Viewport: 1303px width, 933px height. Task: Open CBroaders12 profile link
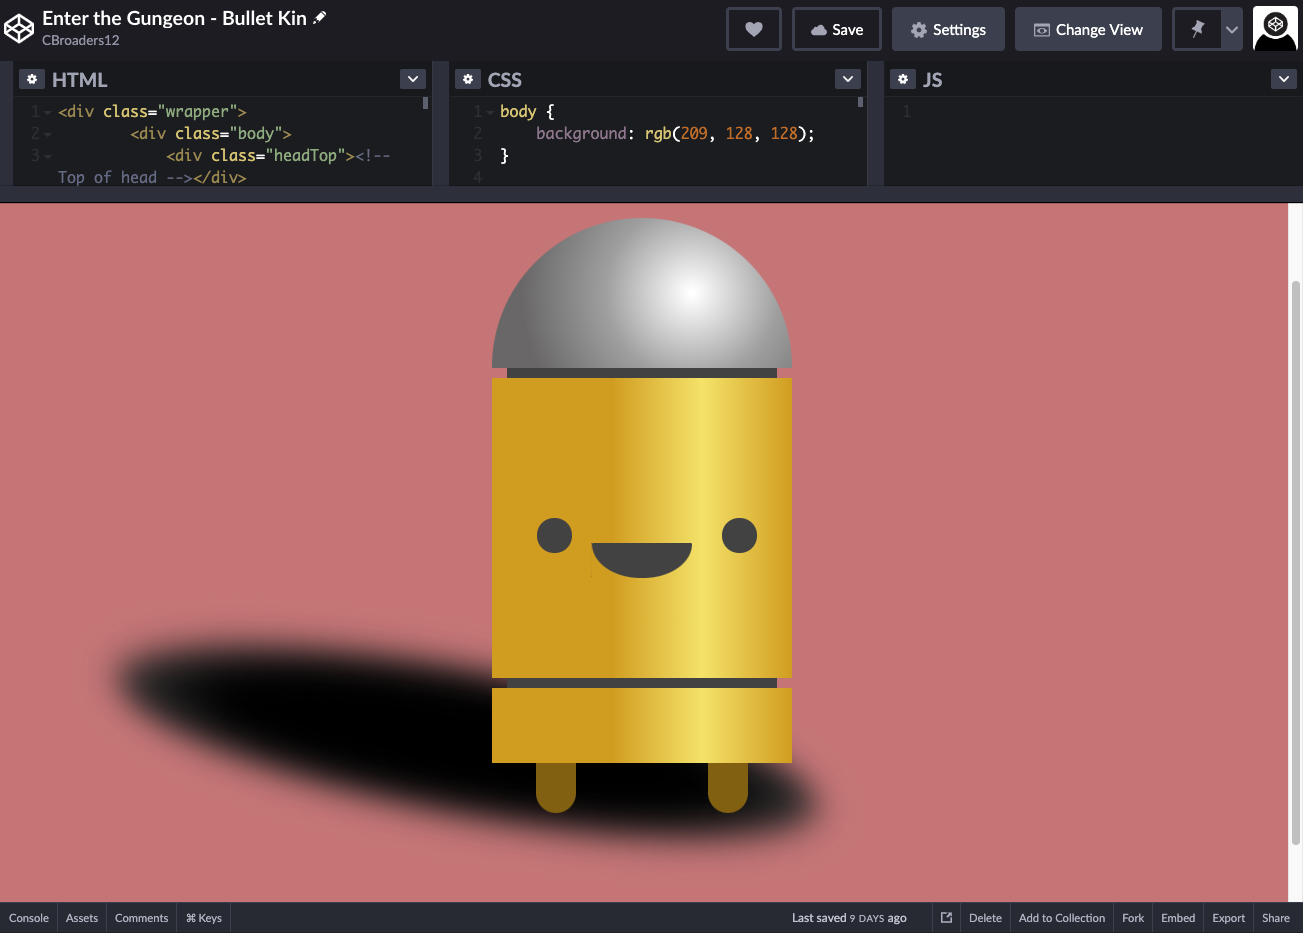click(x=81, y=40)
